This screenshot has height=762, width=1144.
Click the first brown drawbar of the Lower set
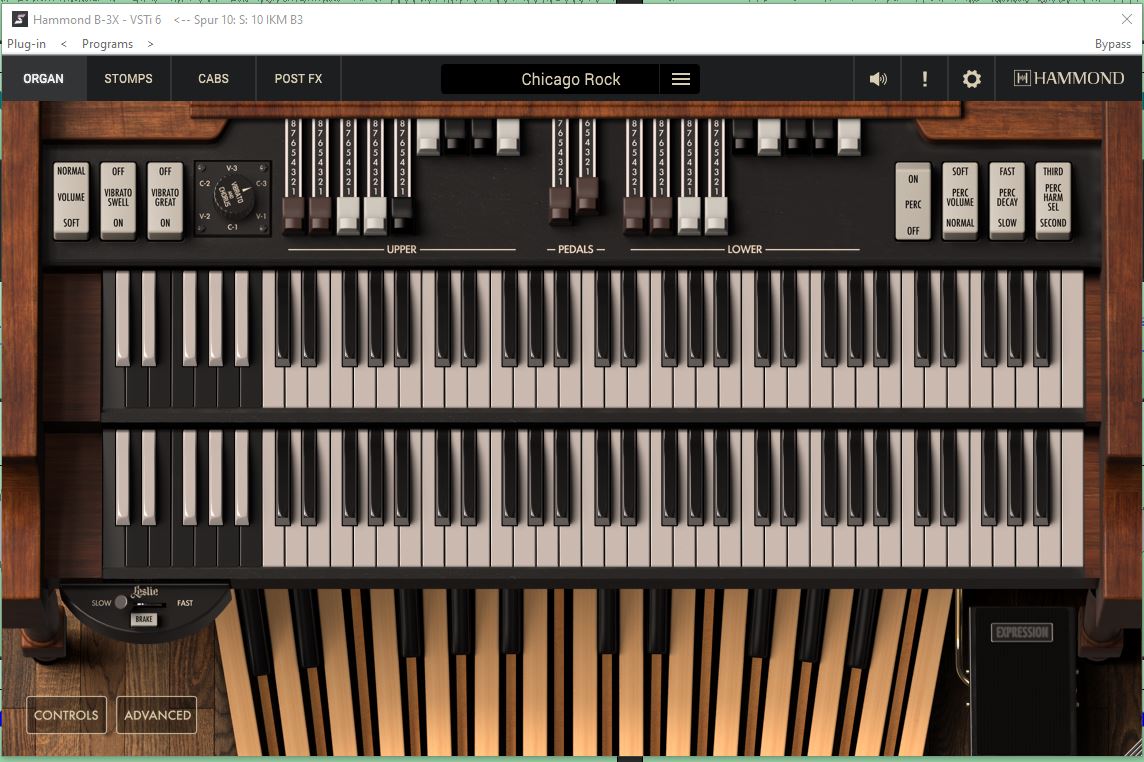634,215
